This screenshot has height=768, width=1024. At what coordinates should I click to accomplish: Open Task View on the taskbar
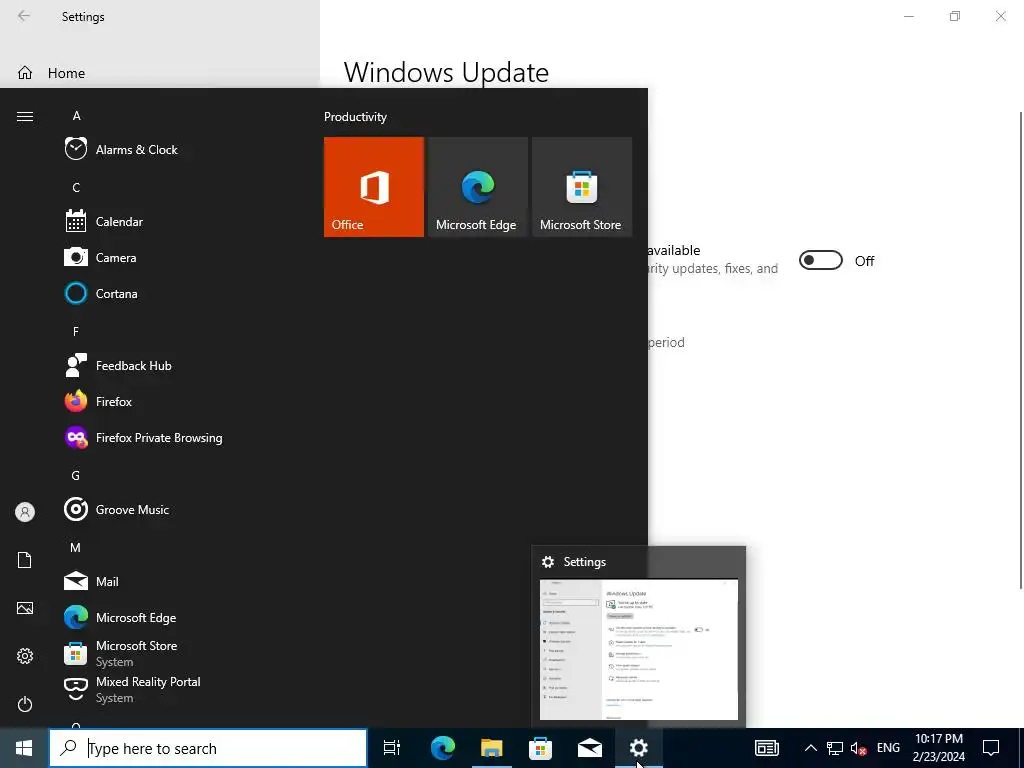(392, 748)
